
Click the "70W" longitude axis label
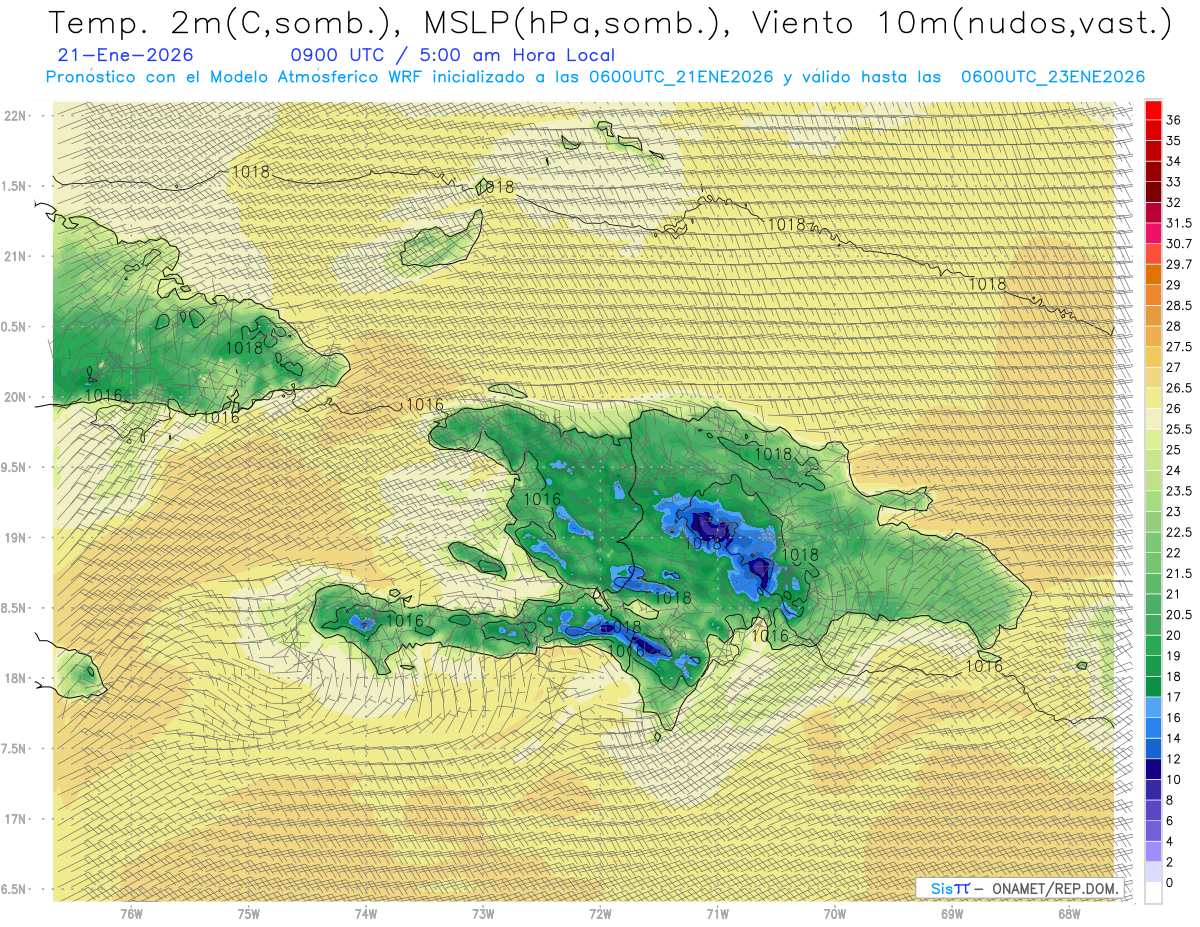pos(835,913)
